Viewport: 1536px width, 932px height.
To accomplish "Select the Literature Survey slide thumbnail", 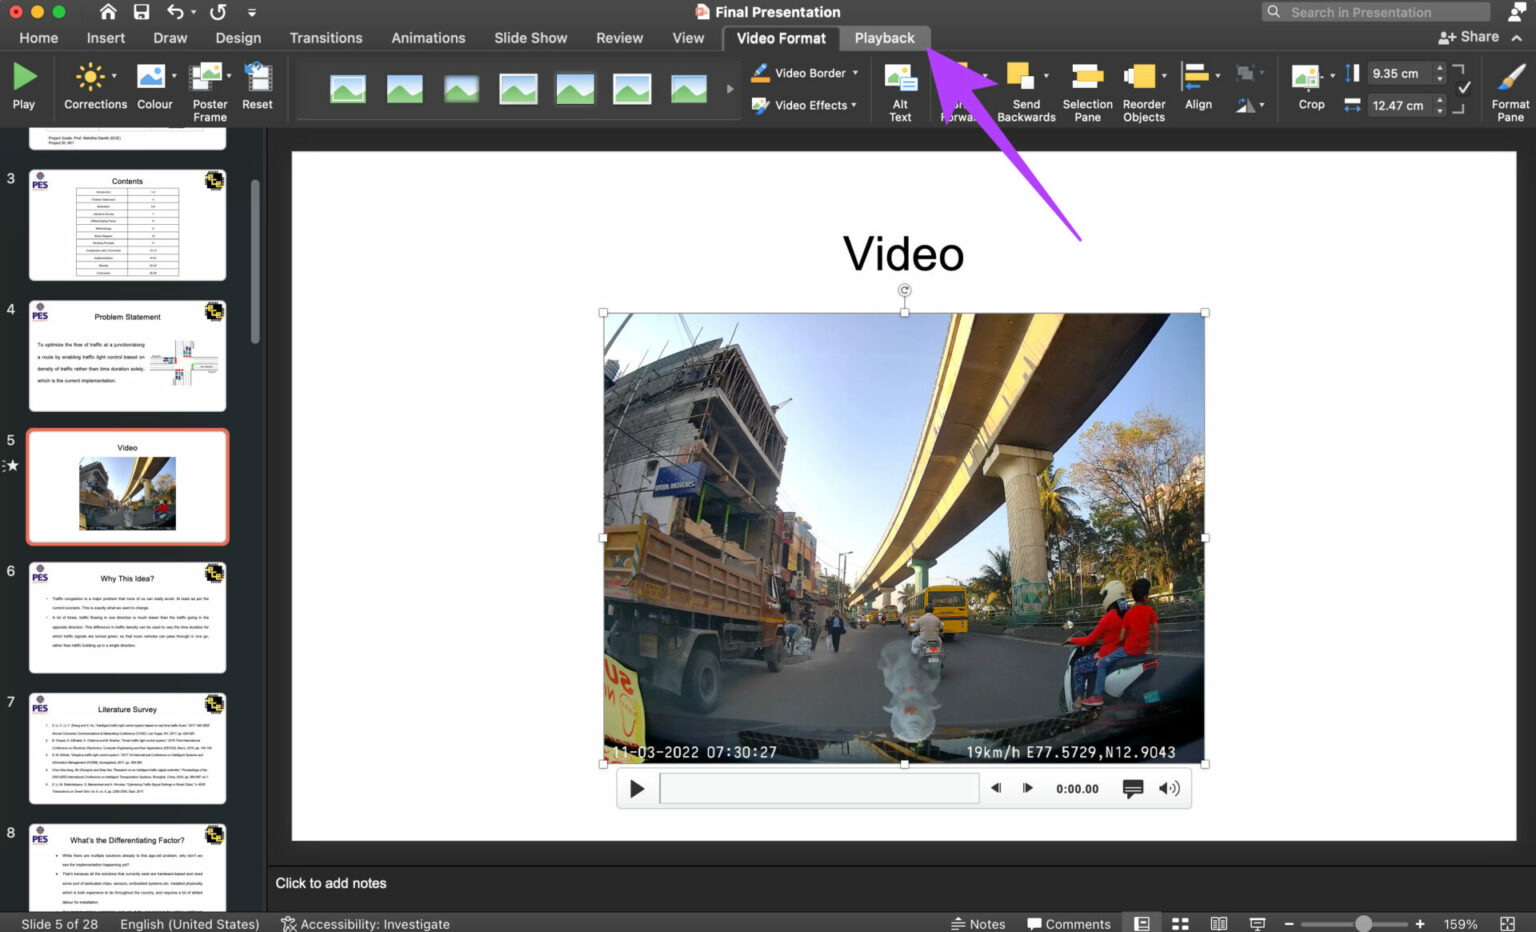I will click(x=127, y=747).
